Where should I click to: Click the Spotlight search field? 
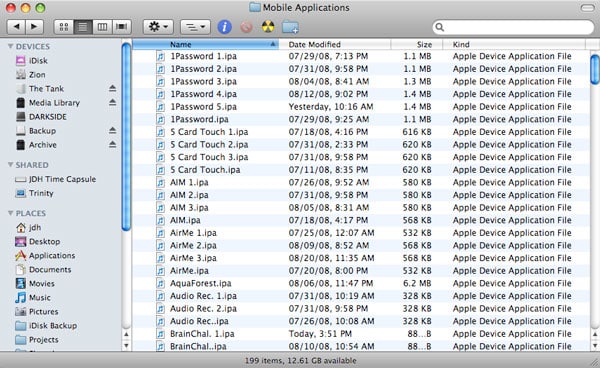(x=513, y=27)
